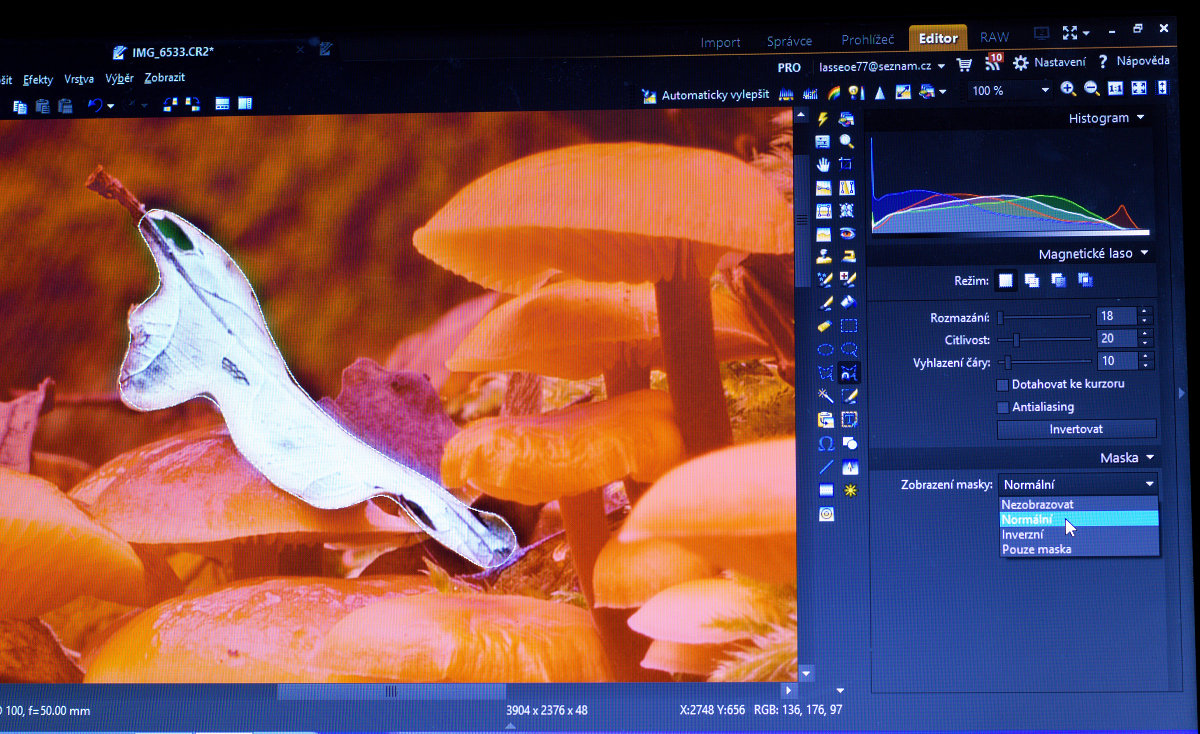The height and width of the screenshot is (734, 1200).
Task: Set zoom to 1:1 view
Action: [1115, 89]
